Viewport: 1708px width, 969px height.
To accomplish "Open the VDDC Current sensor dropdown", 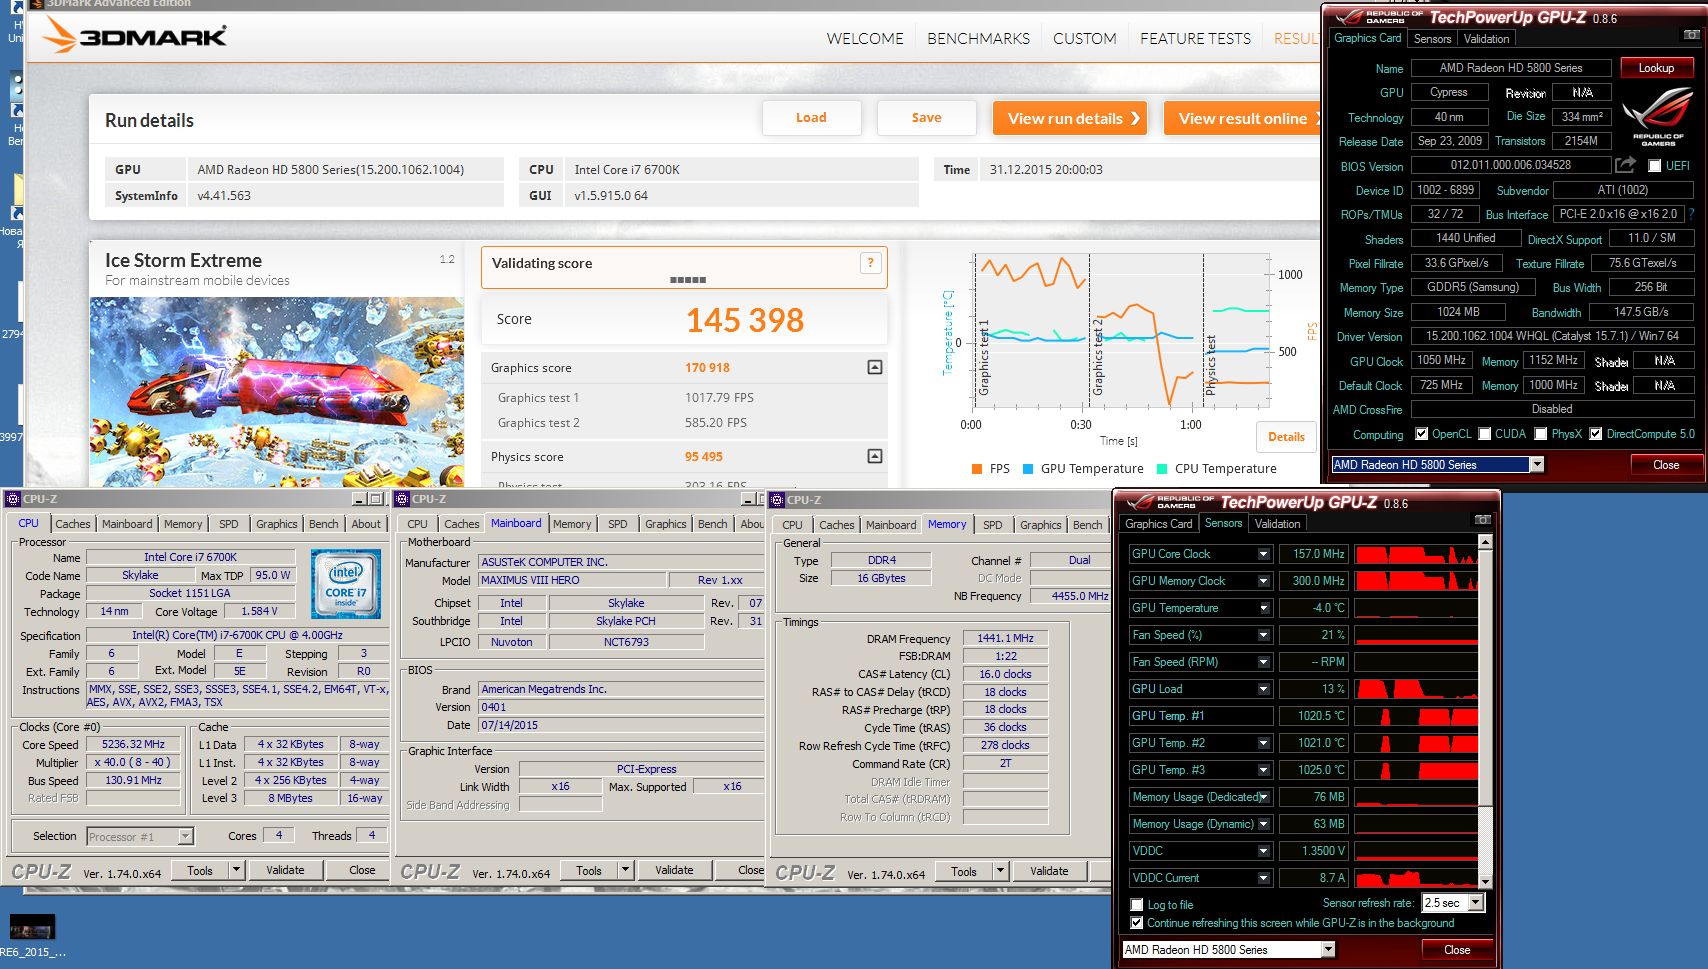I will point(1264,878).
